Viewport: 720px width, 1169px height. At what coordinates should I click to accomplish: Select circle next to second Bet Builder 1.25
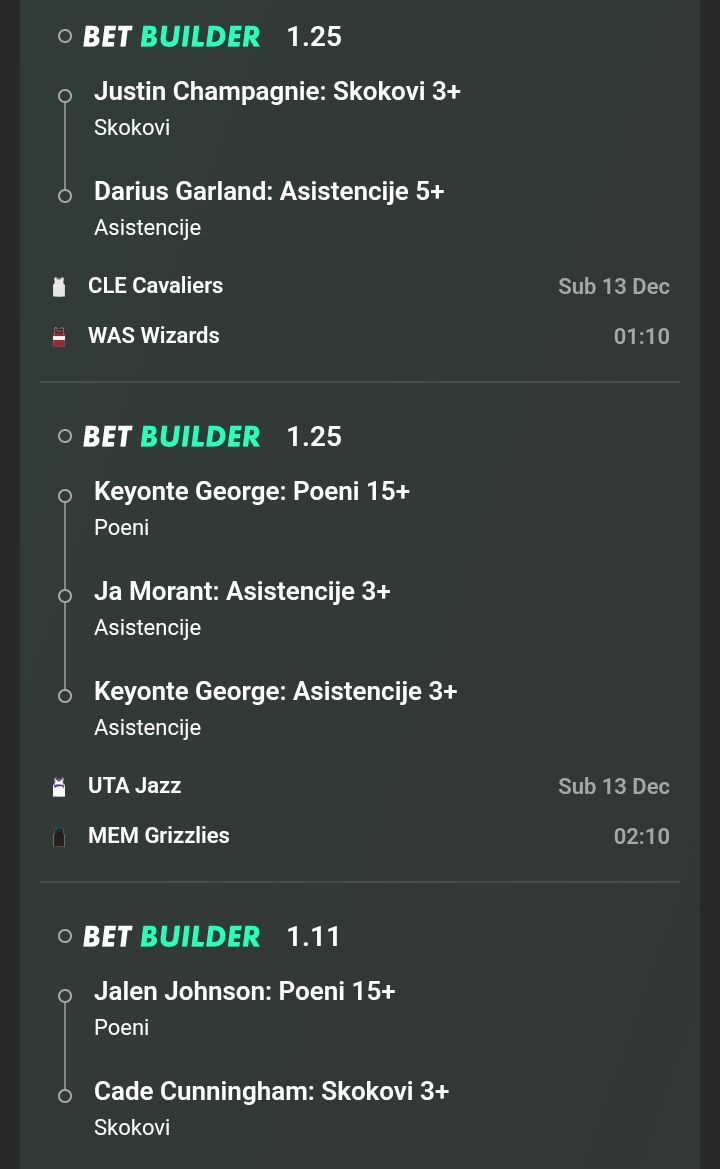coord(65,437)
